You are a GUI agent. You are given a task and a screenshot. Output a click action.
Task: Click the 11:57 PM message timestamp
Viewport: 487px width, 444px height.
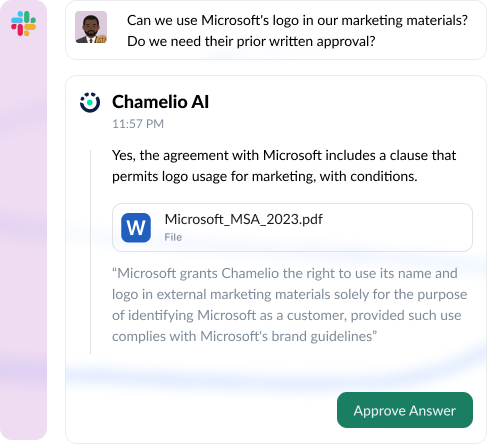138,124
